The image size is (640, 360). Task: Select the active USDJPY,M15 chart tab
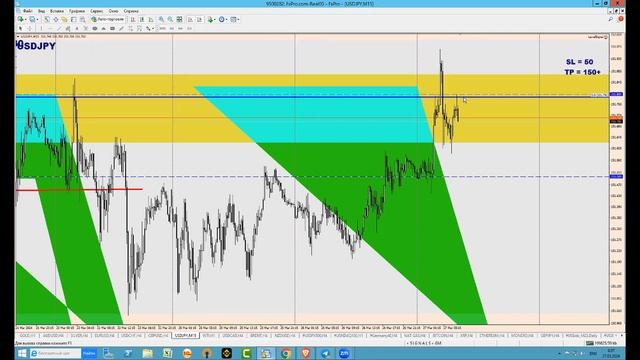click(185, 335)
